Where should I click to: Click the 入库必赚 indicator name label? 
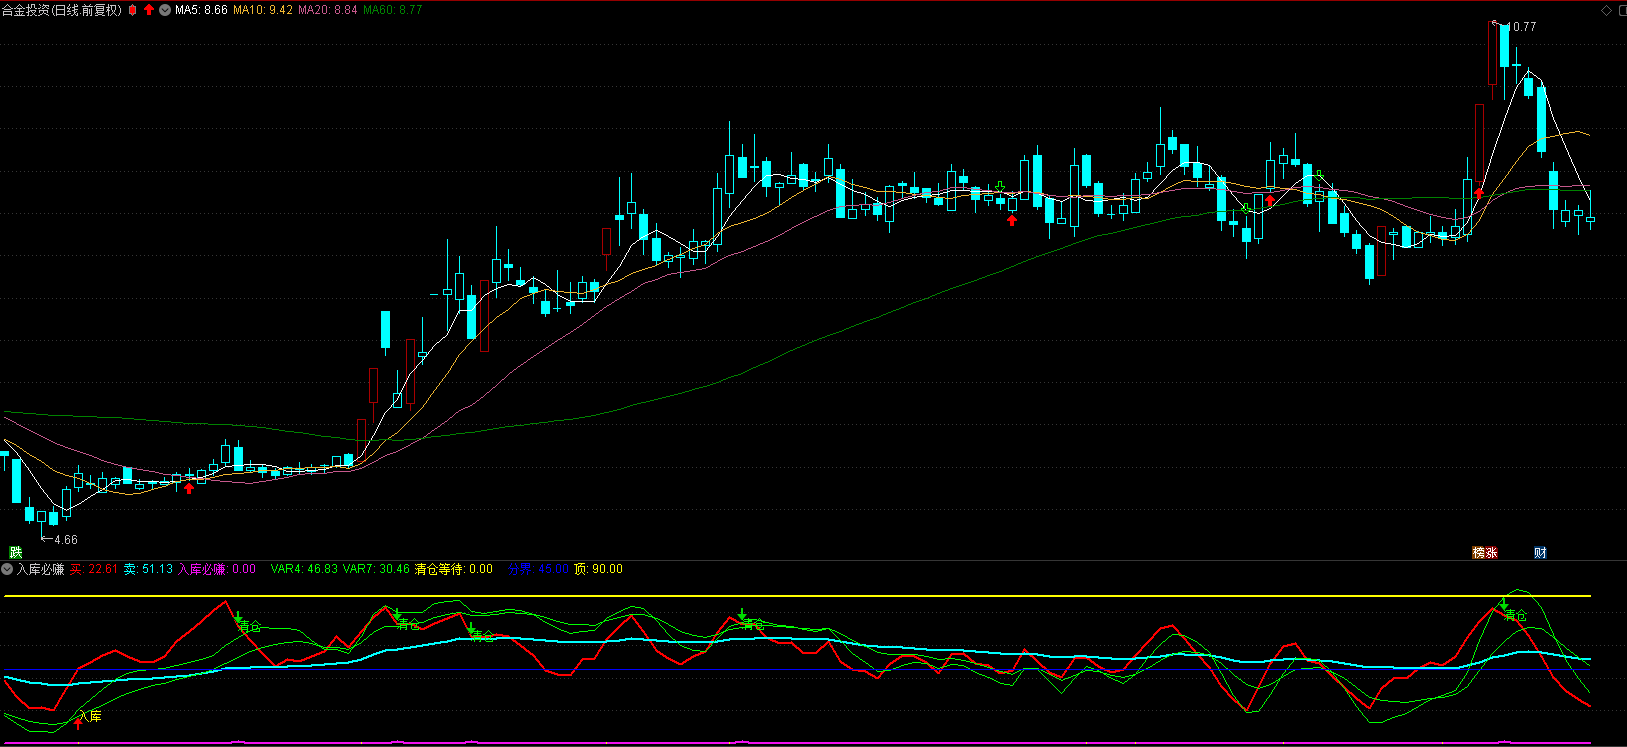click(x=41, y=569)
